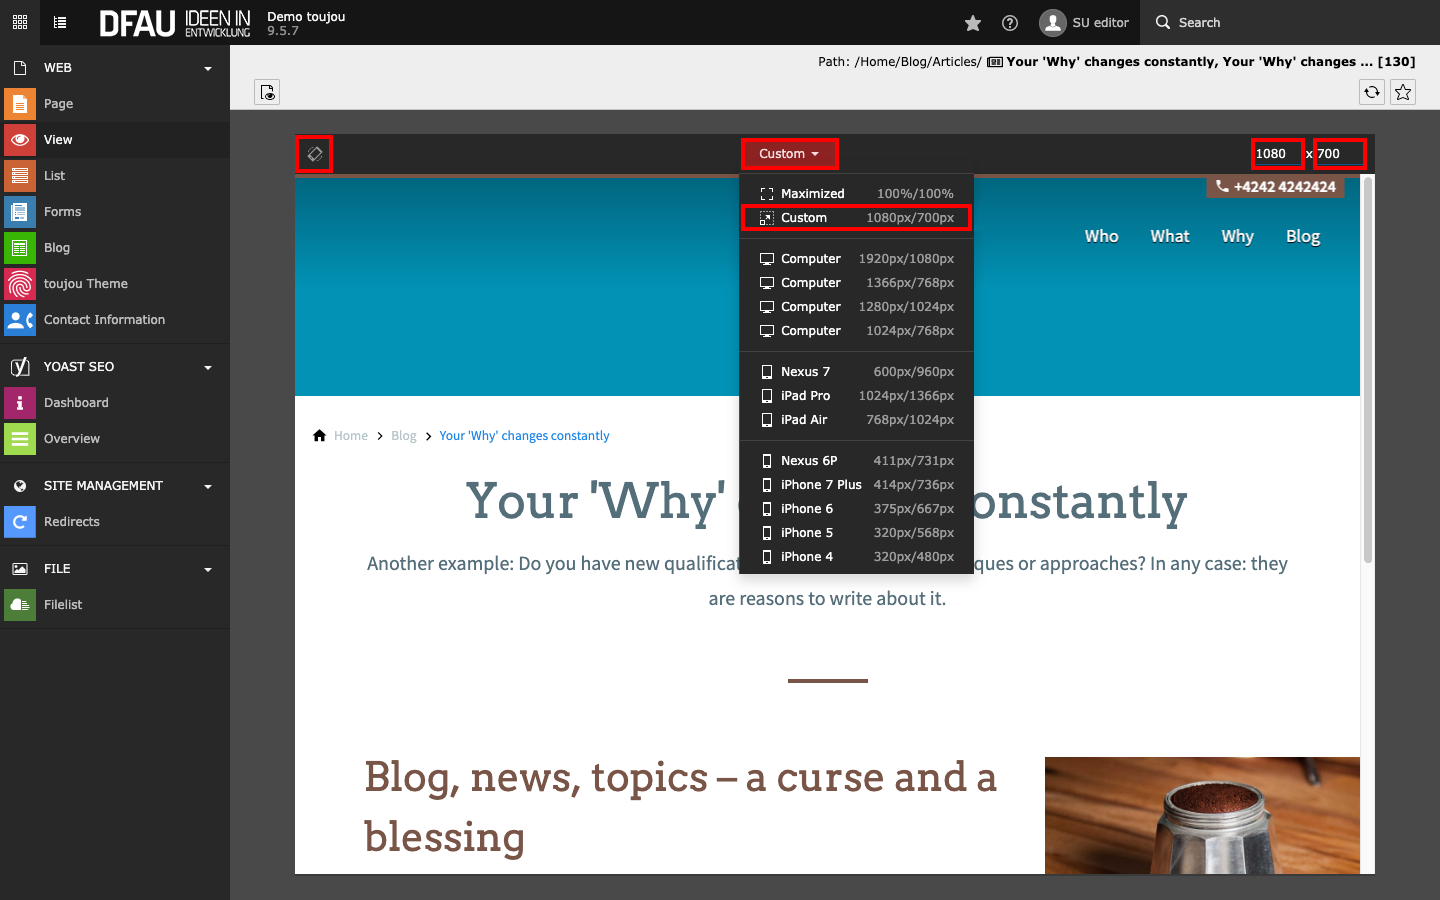Click the show page in new window icon
Image resolution: width=1440 pixels, height=900 pixels.
point(267,92)
